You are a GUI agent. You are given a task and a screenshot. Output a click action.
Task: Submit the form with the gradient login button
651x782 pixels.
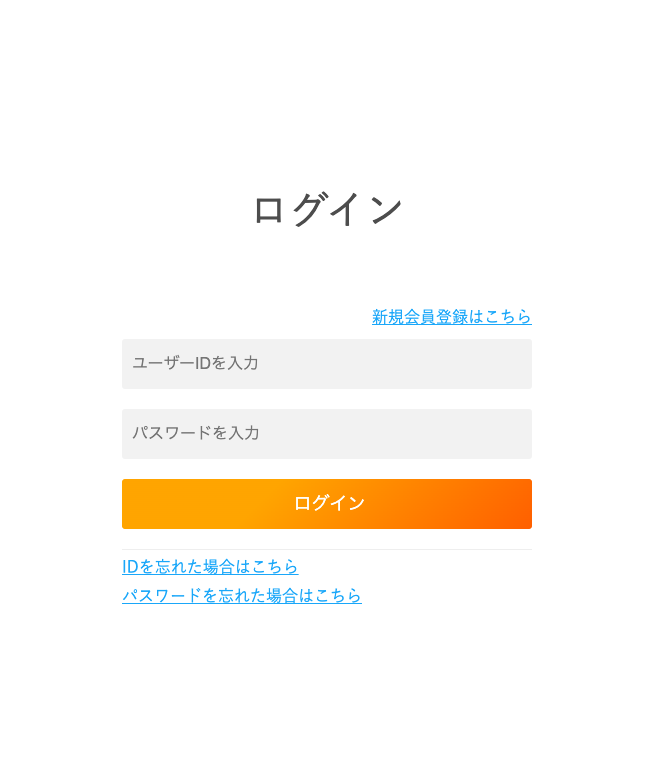click(x=327, y=504)
